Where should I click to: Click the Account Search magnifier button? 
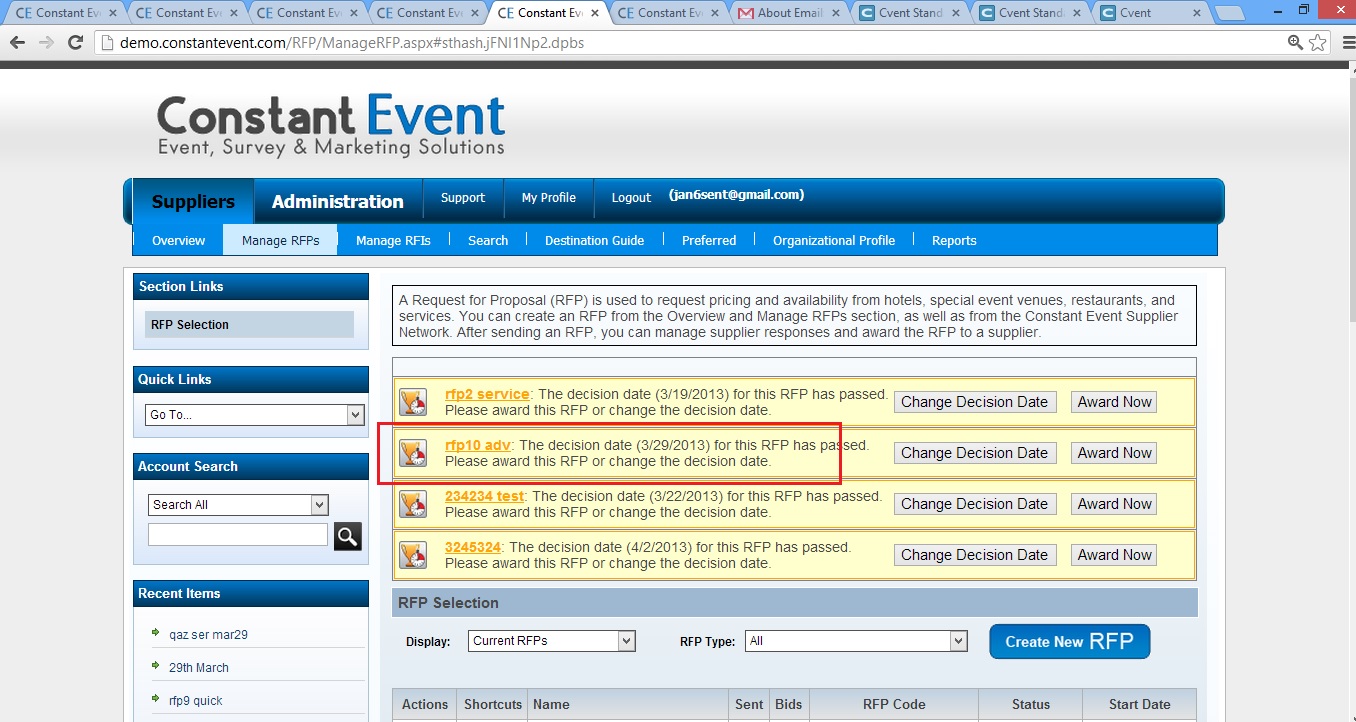[x=347, y=536]
